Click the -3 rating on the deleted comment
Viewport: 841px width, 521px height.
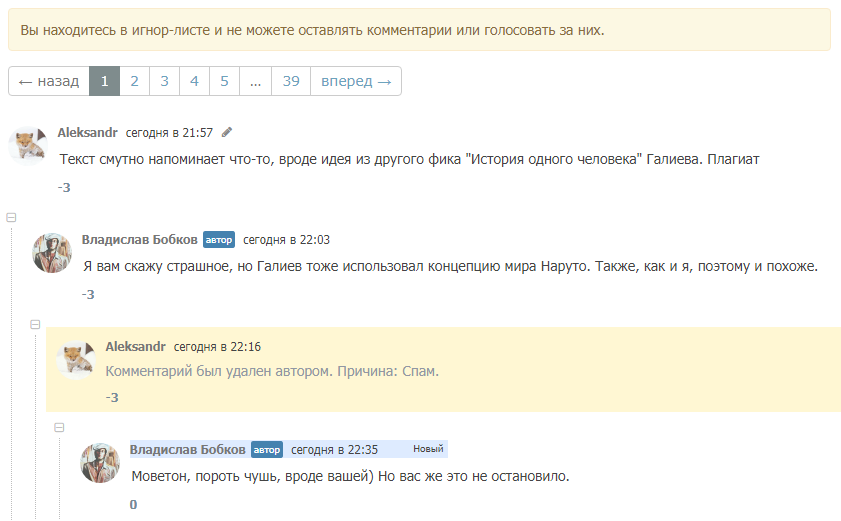(112, 397)
